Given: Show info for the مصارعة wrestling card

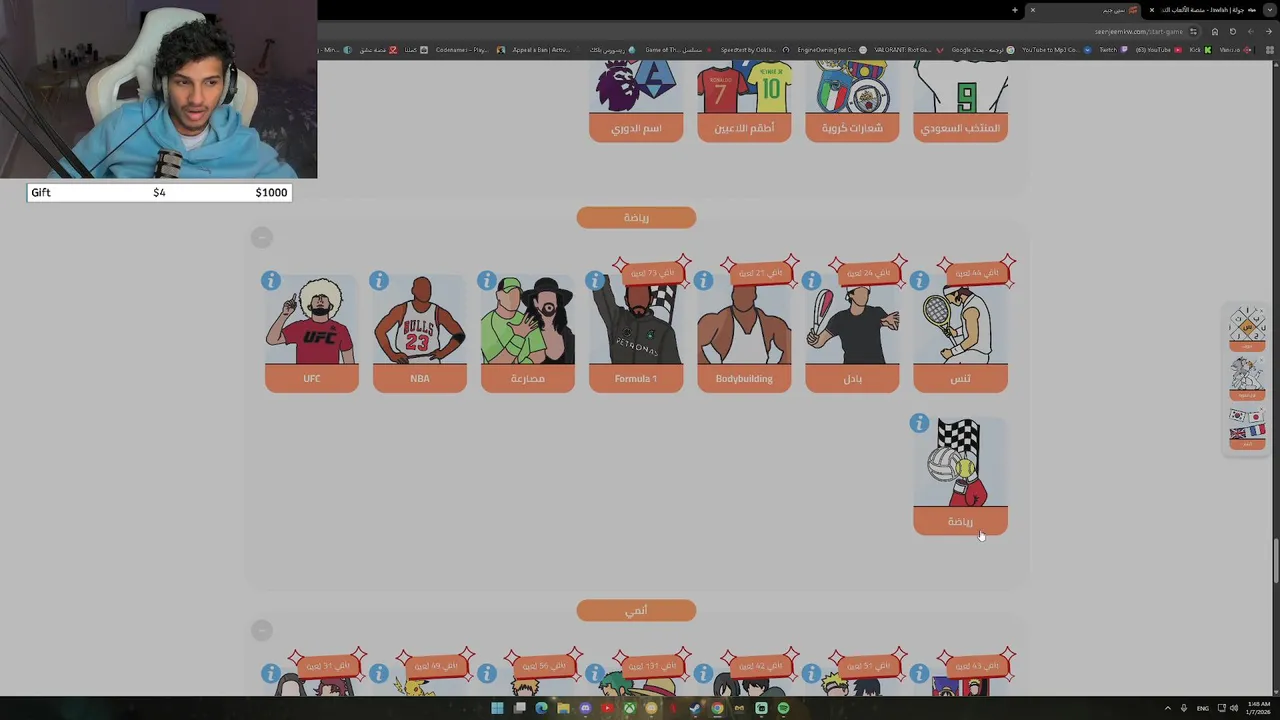Looking at the screenshot, I should tap(487, 281).
